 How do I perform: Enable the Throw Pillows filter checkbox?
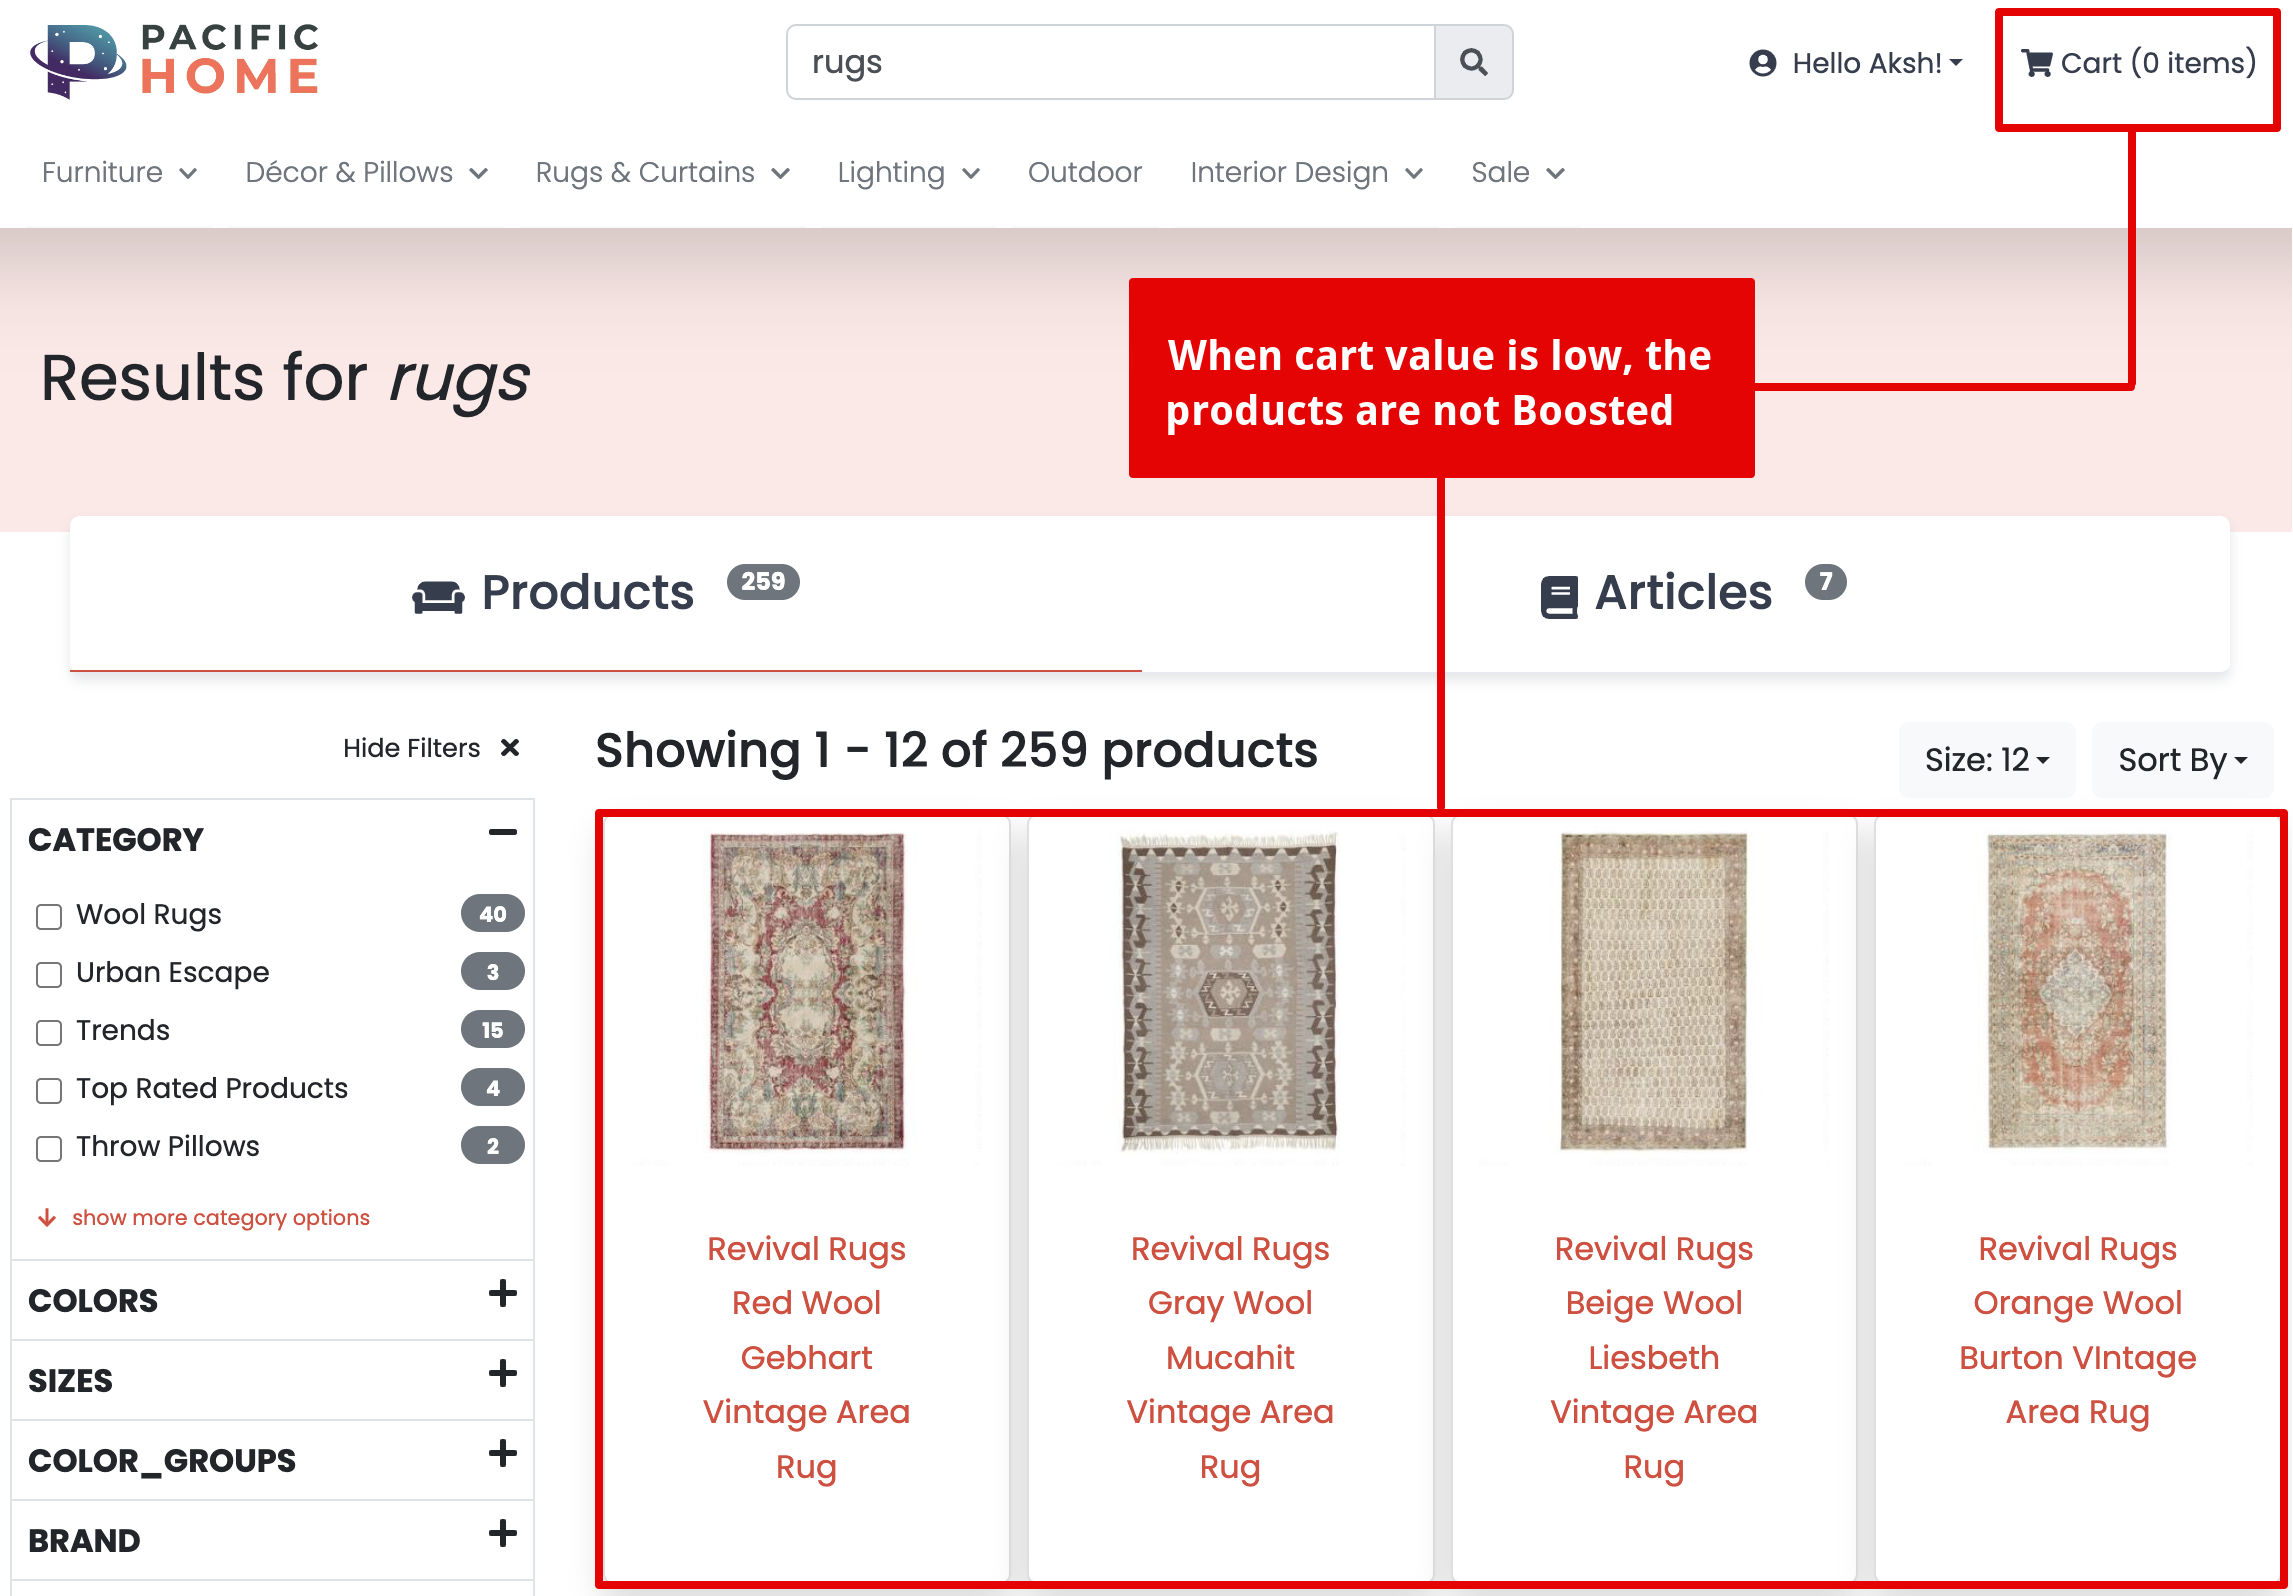pyautogui.click(x=49, y=1148)
